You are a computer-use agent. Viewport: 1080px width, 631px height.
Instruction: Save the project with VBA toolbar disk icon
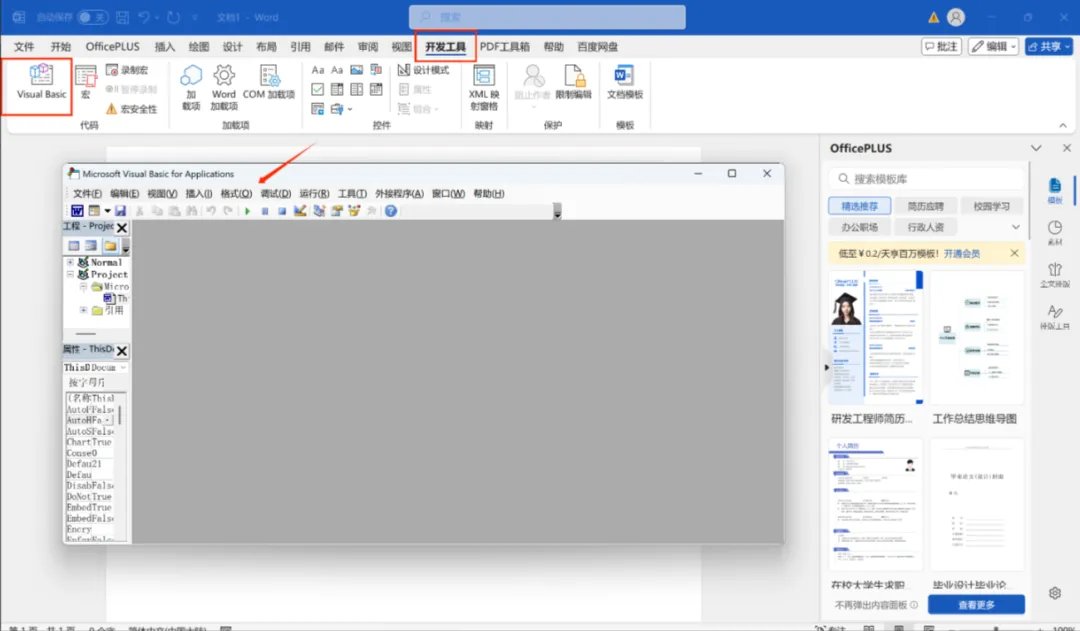(x=121, y=211)
